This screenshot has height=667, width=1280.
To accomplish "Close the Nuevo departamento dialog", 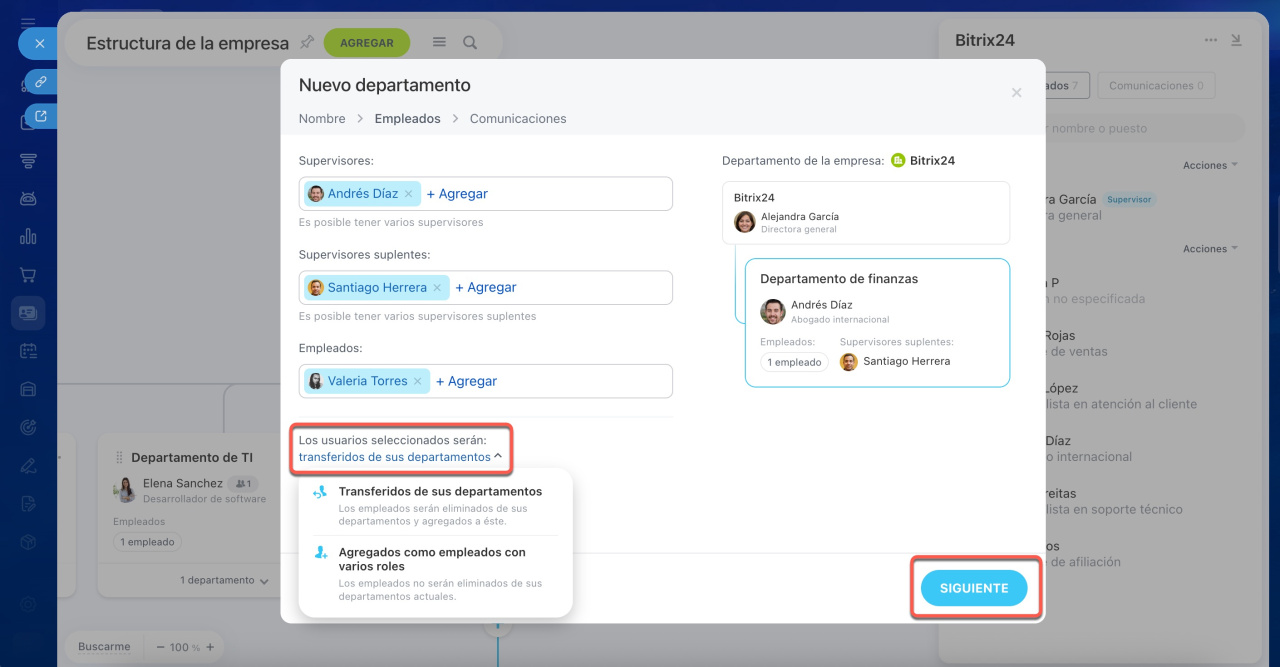I will point(1016,92).
